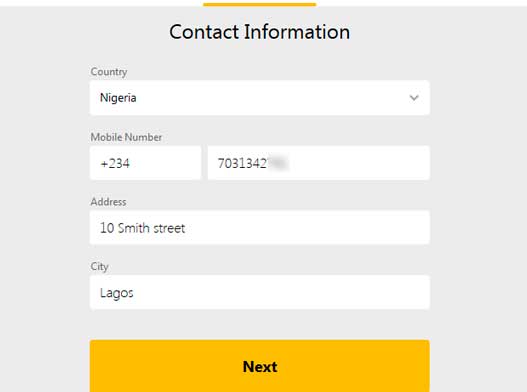
Task: Click the Contact Information heading
Action: point(259,32)
